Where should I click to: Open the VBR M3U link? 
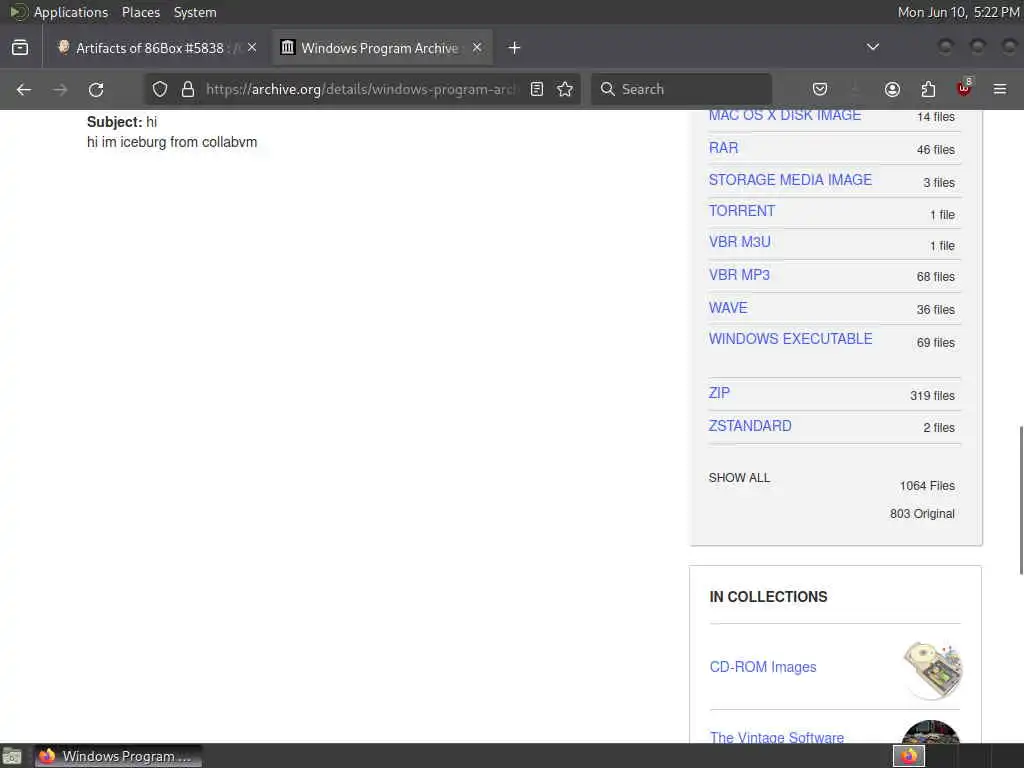(740, 242)
